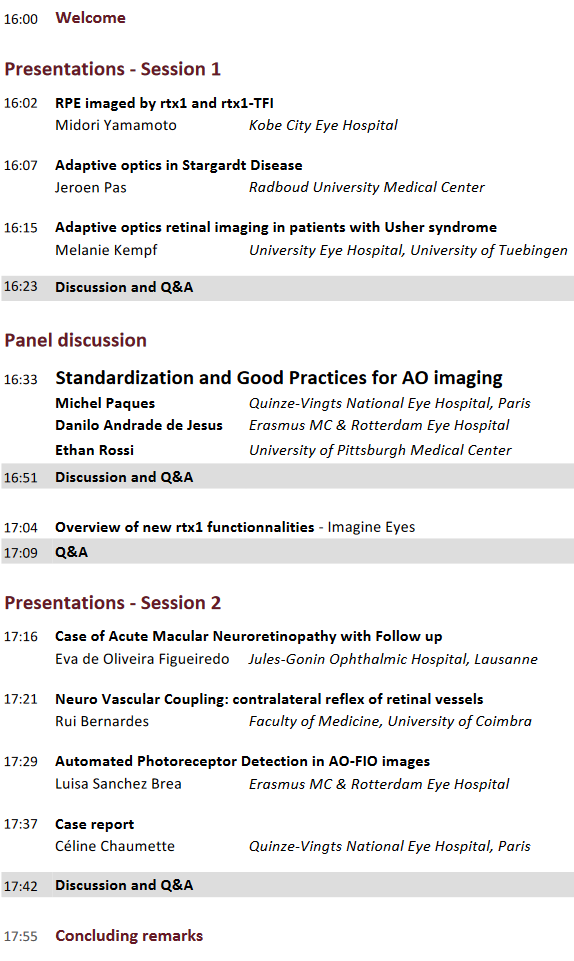Click University of Pittsburgh Medical Center affiliation
Viewport: 574px width, 961px height.
coord(380,450)
